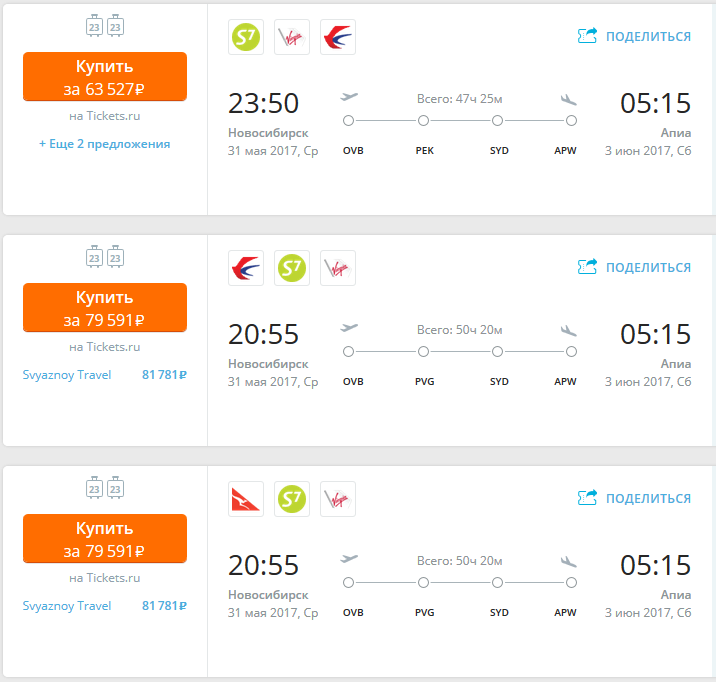Click S7 logo in second result
This screenshot has width=716, height=682.
tap(292, 268)
